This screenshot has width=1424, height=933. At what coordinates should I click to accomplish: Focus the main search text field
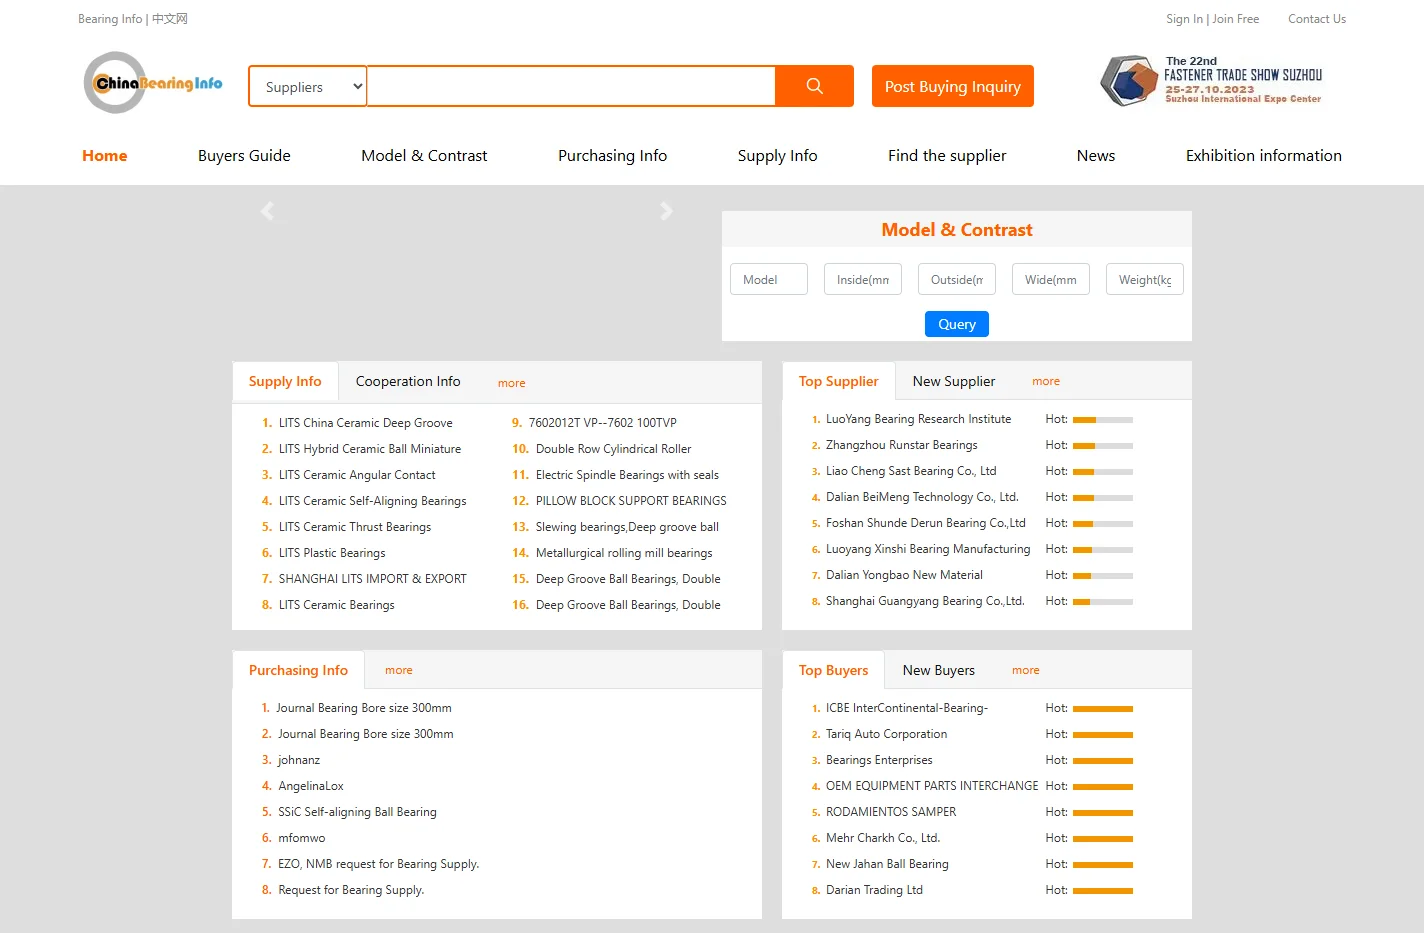pyautogui.click(x=571, y=86)
